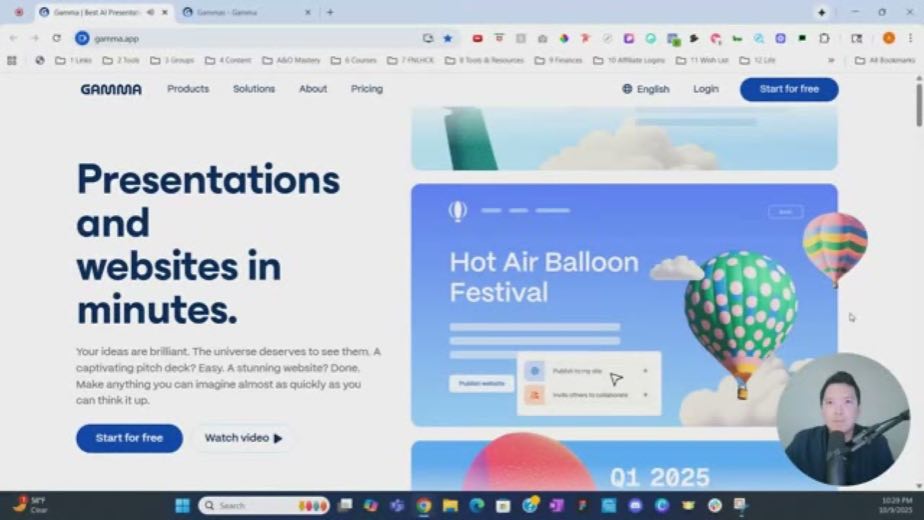Click the install app icon in address bar

(x=428, y=38)
